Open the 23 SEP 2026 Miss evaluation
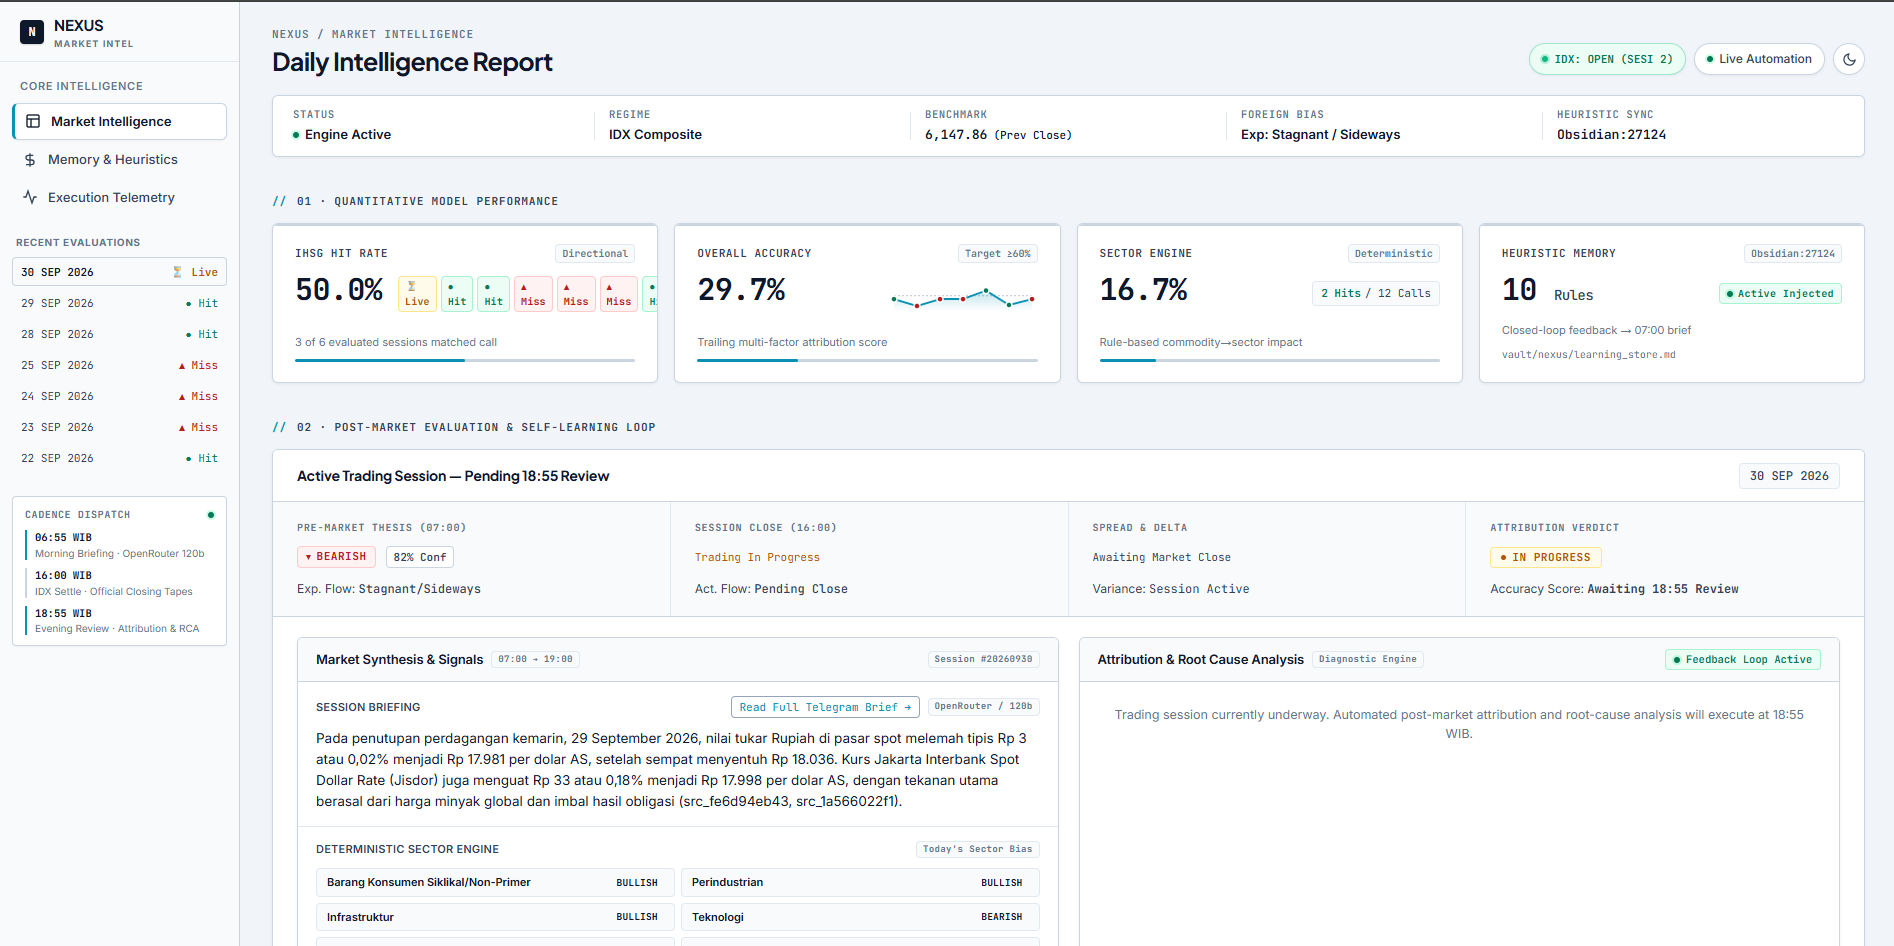This screenshot has width=1894, height=946. 120,427
